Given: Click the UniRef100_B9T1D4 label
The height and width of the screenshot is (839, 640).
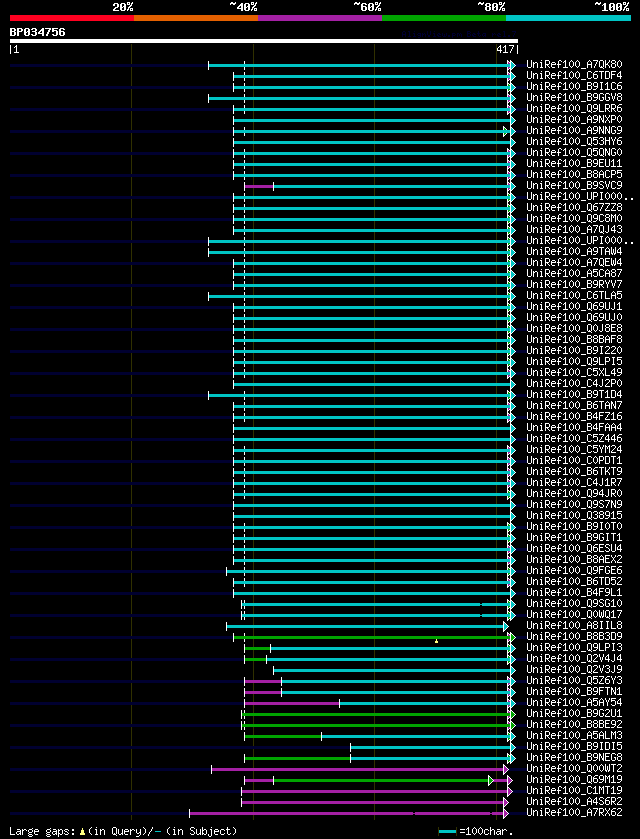Looking at the screenshot, I should pos(574,395).
